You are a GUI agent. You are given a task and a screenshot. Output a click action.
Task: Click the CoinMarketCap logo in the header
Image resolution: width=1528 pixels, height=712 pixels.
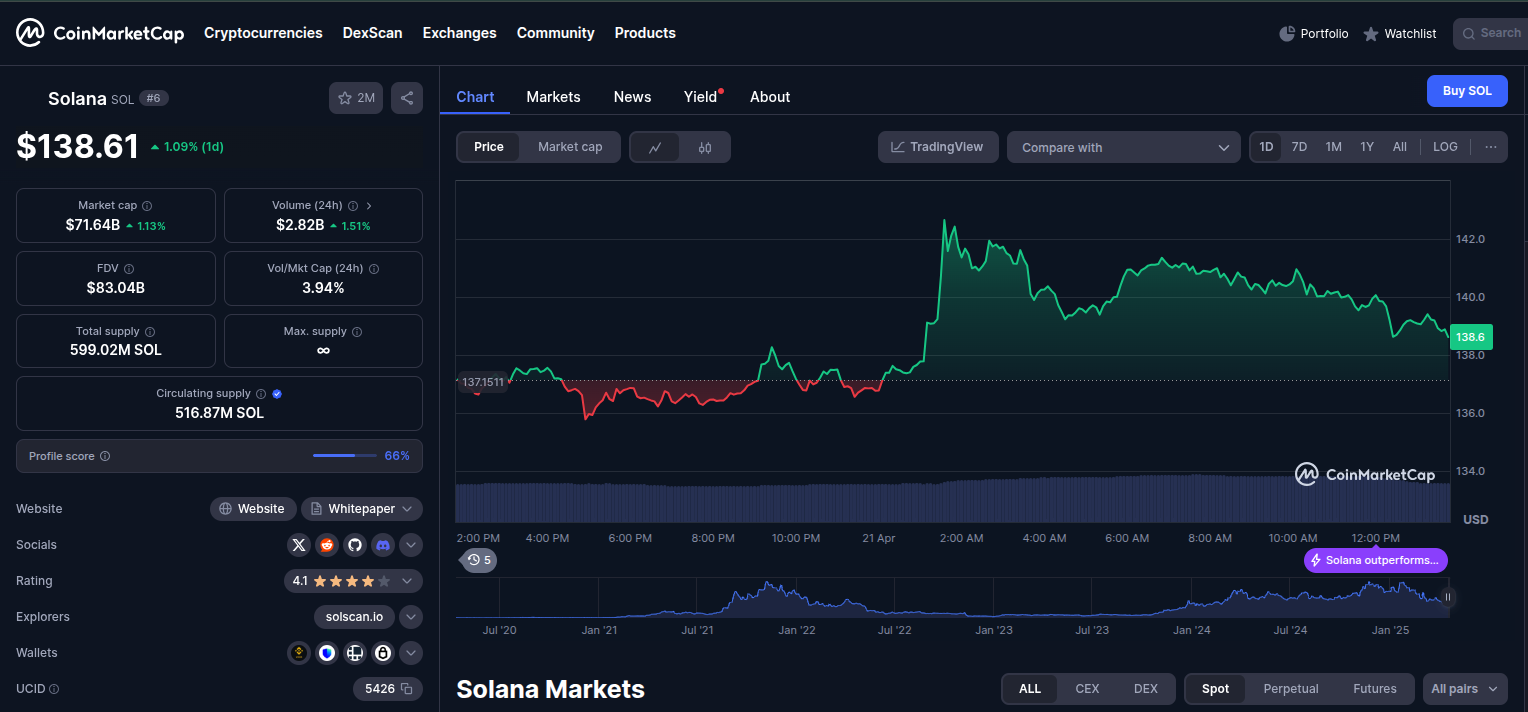coord(100,33)
